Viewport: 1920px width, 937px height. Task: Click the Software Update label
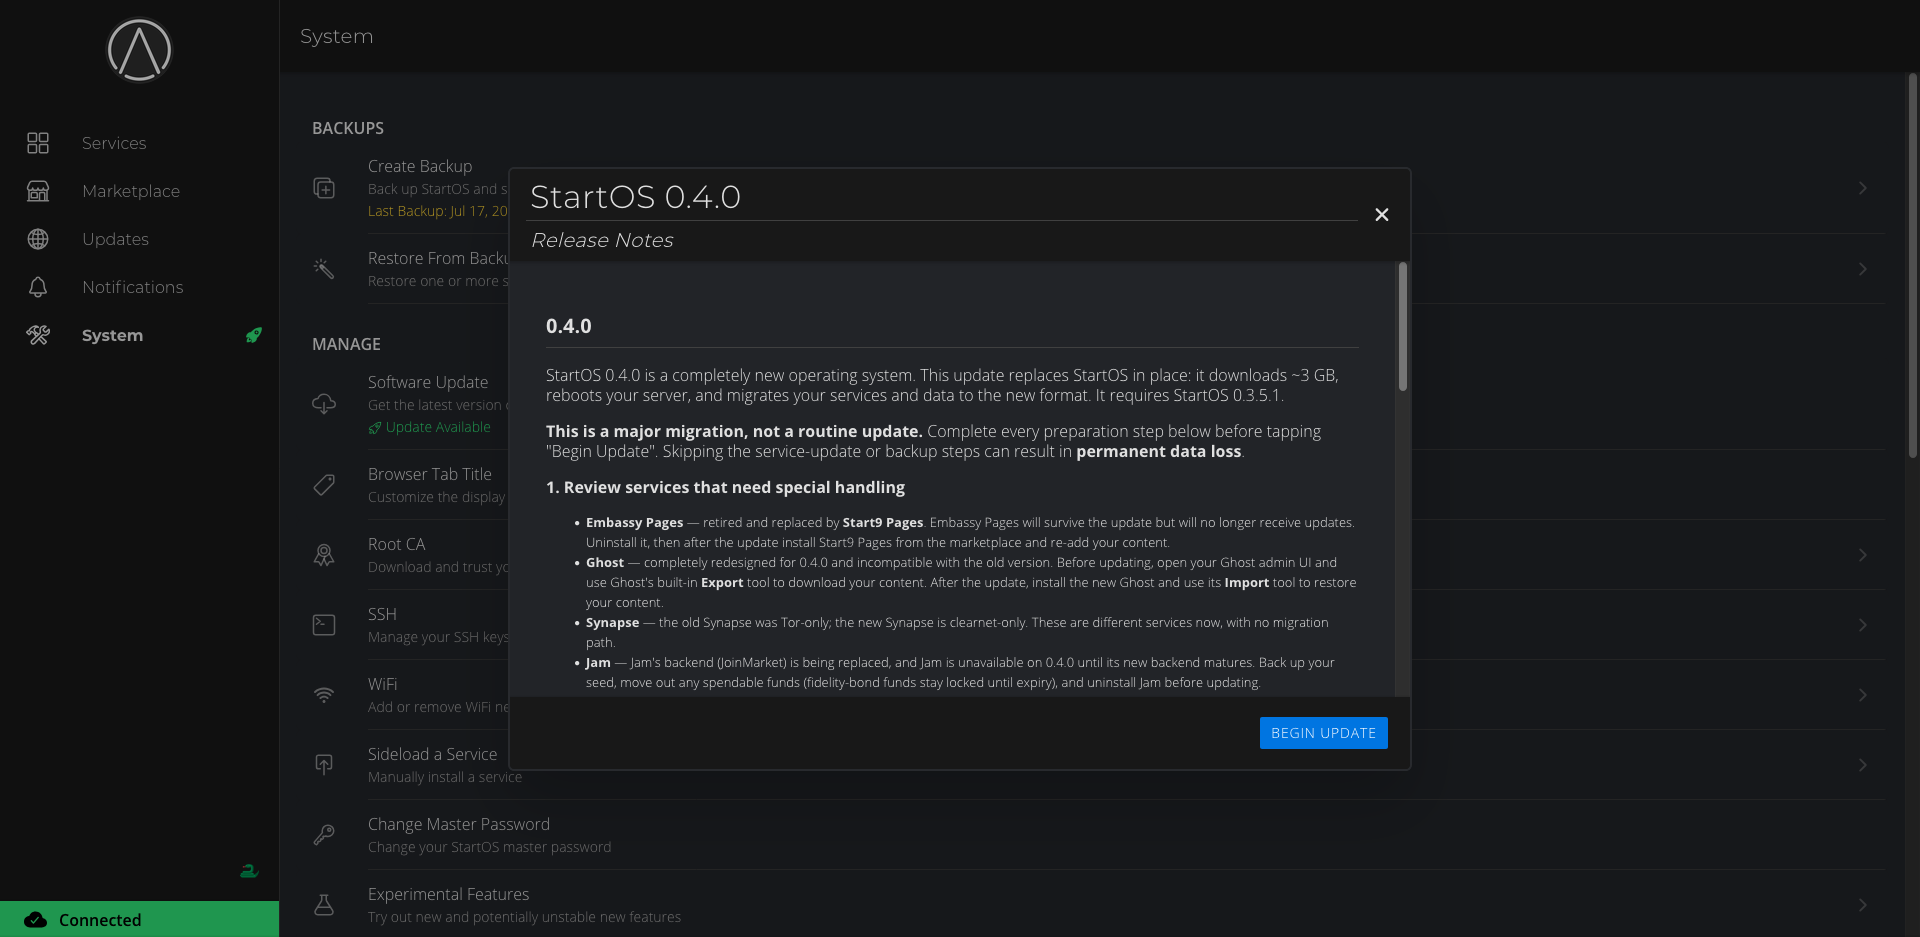point(428,382)
